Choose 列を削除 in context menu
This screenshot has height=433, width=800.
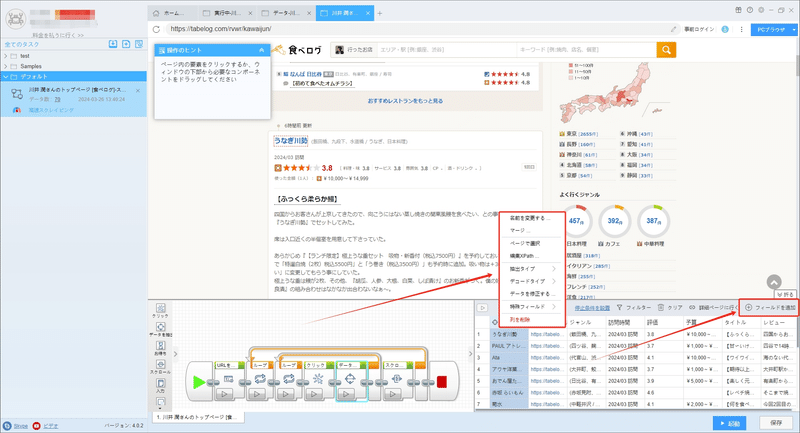click(x=520, y=320)
